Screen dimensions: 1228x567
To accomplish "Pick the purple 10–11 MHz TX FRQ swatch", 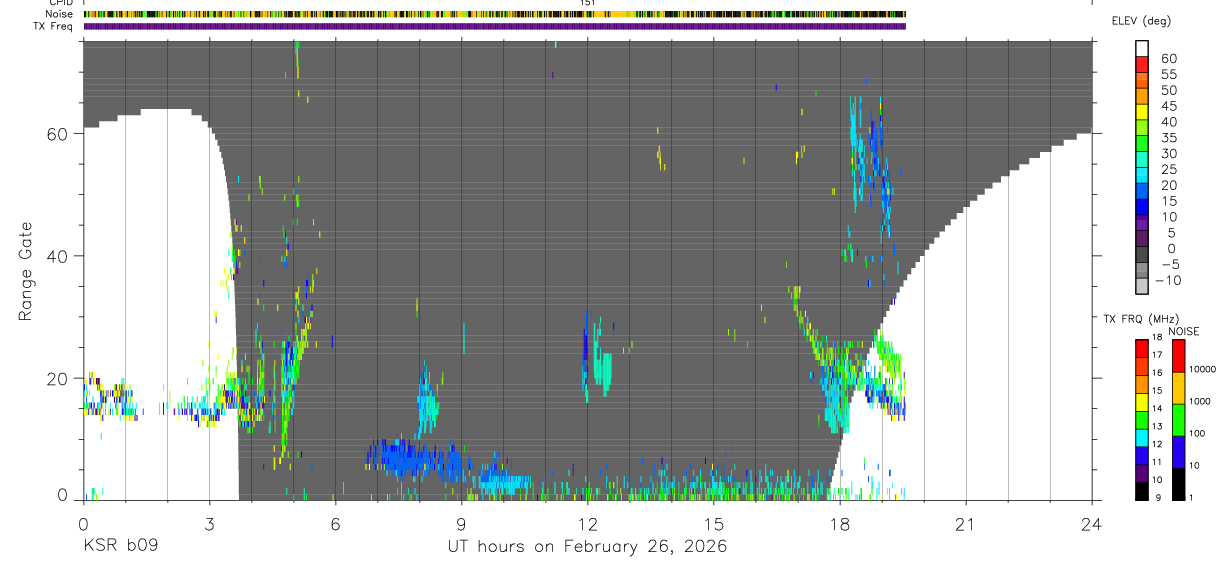I will coord(1142,471).
